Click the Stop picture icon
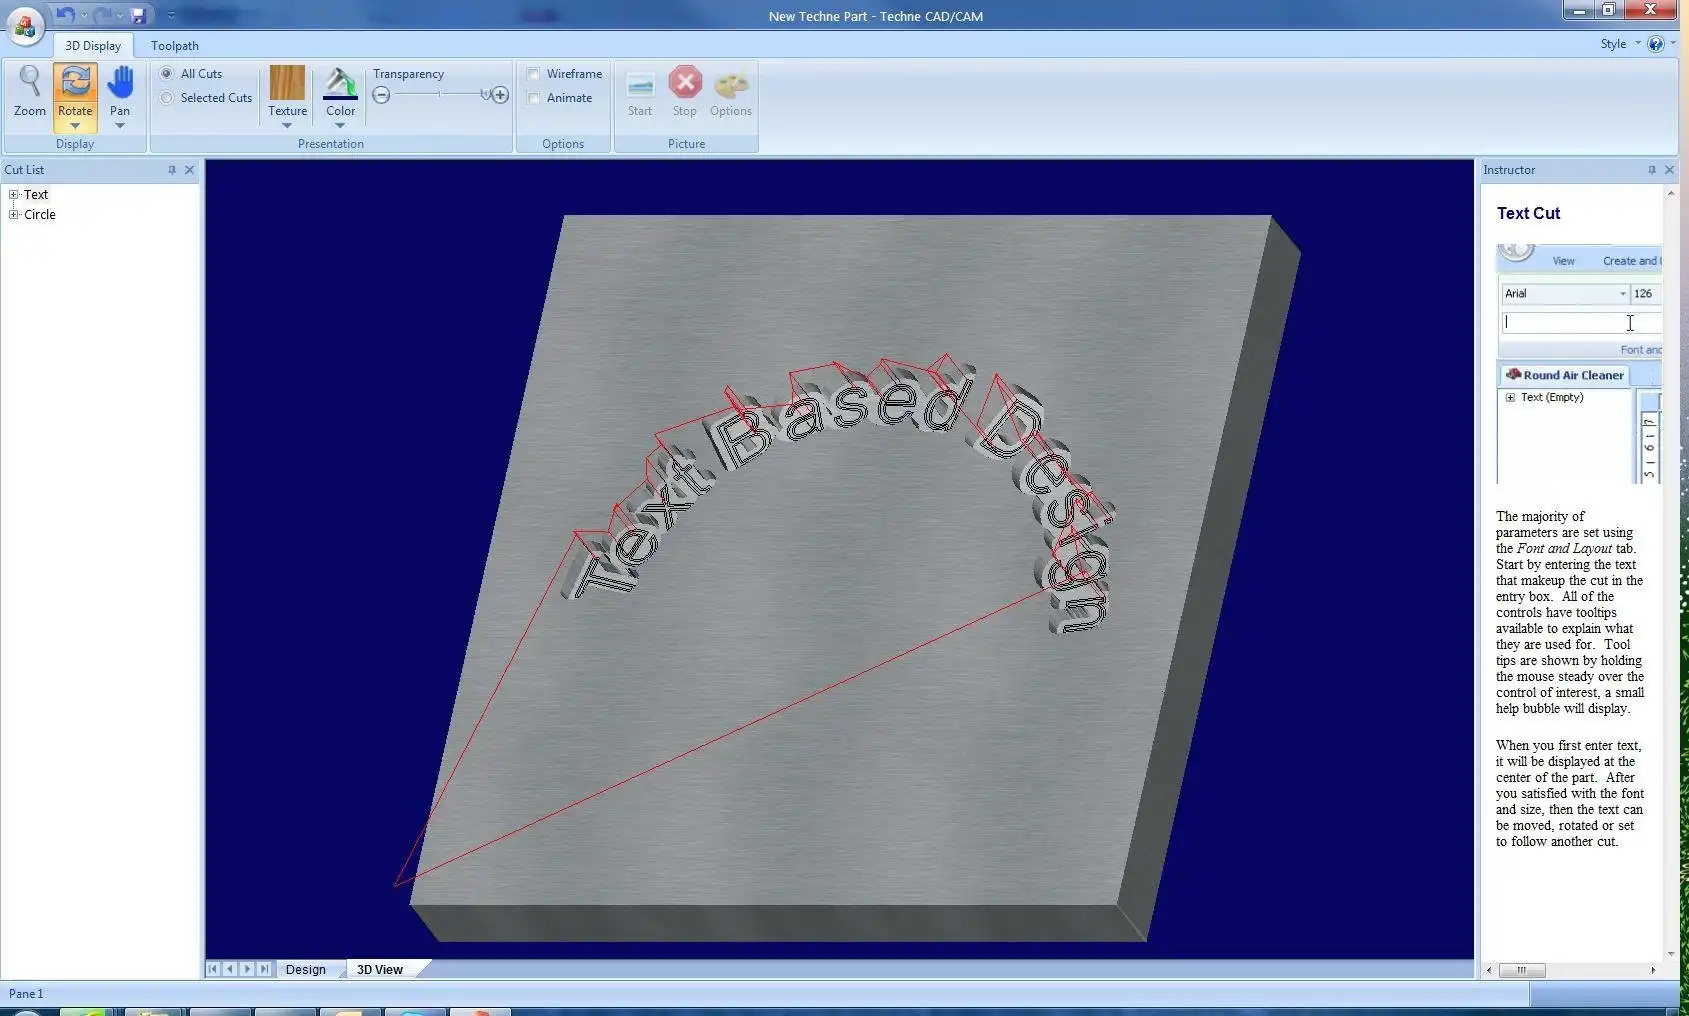This screenshot has width=1689, height=1016. (684, 90)
